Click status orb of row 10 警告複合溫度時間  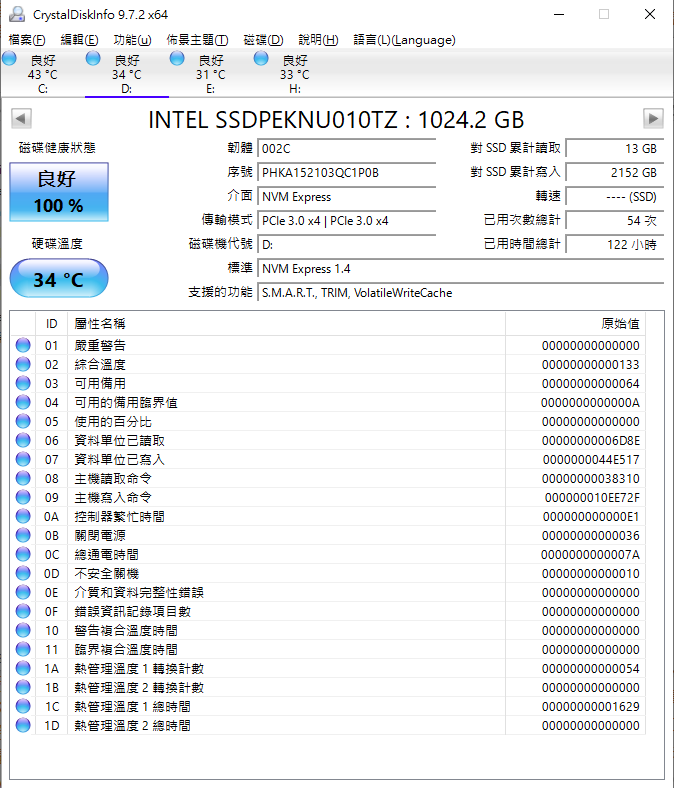23,630
